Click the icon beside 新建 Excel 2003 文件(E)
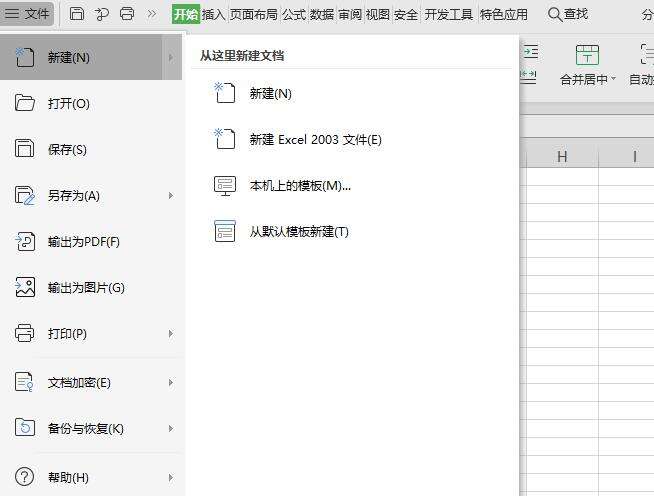Screen dimensions: 654x496 225,138
